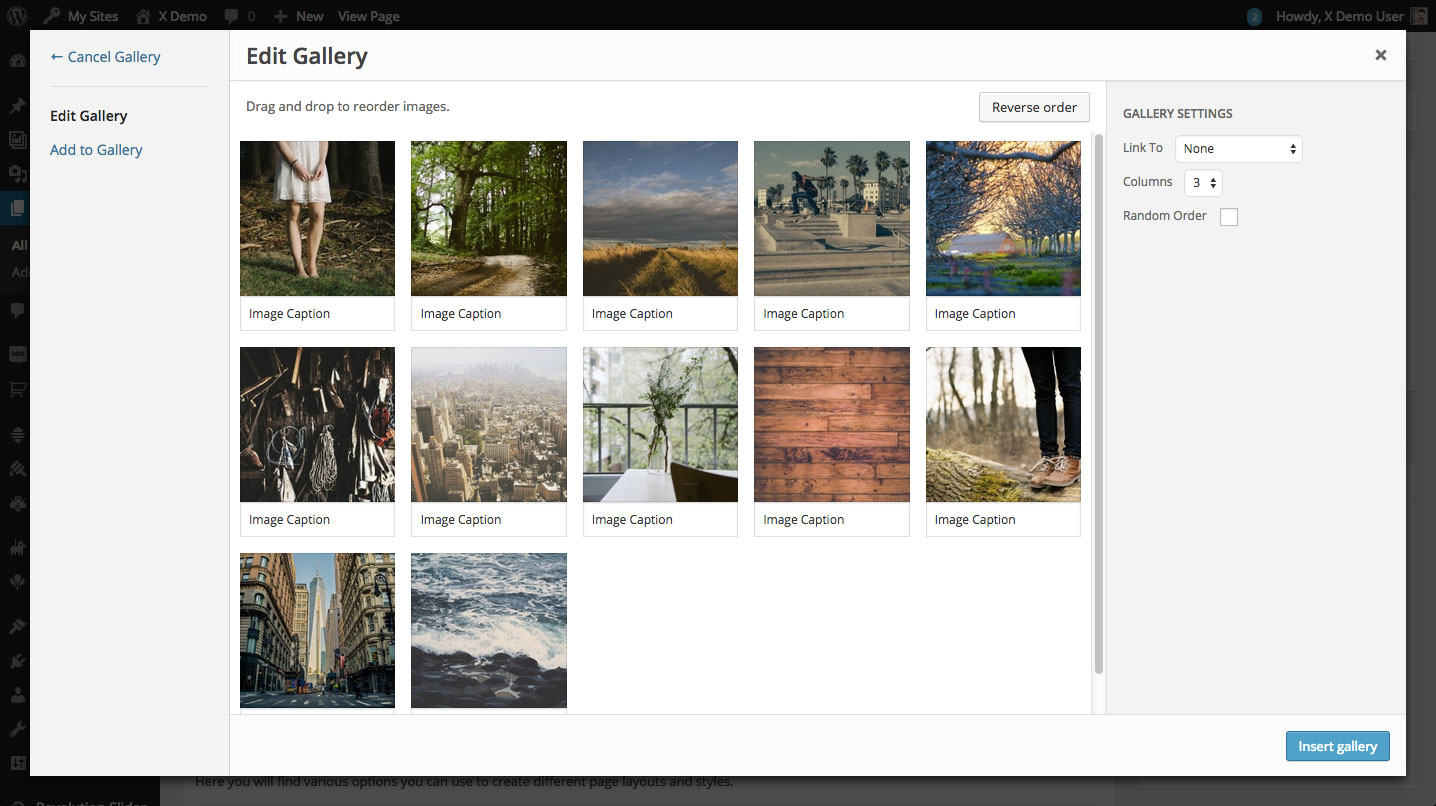
Task: Switch to Add to Gallery section
Action: pyautogui.click(x=96, y=150)
